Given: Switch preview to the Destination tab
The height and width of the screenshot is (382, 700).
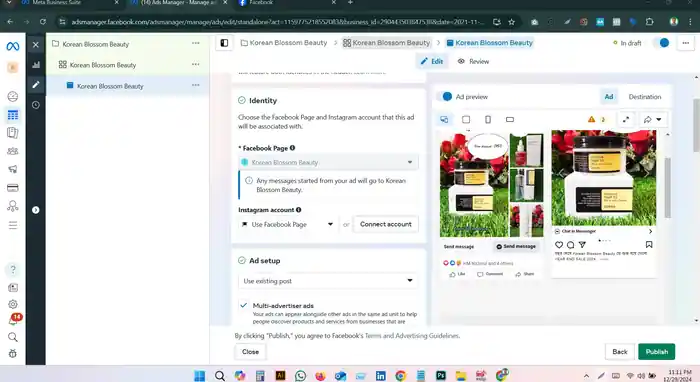Looking at the screenshot, I should pyautogui.click(x=645, y=97).
